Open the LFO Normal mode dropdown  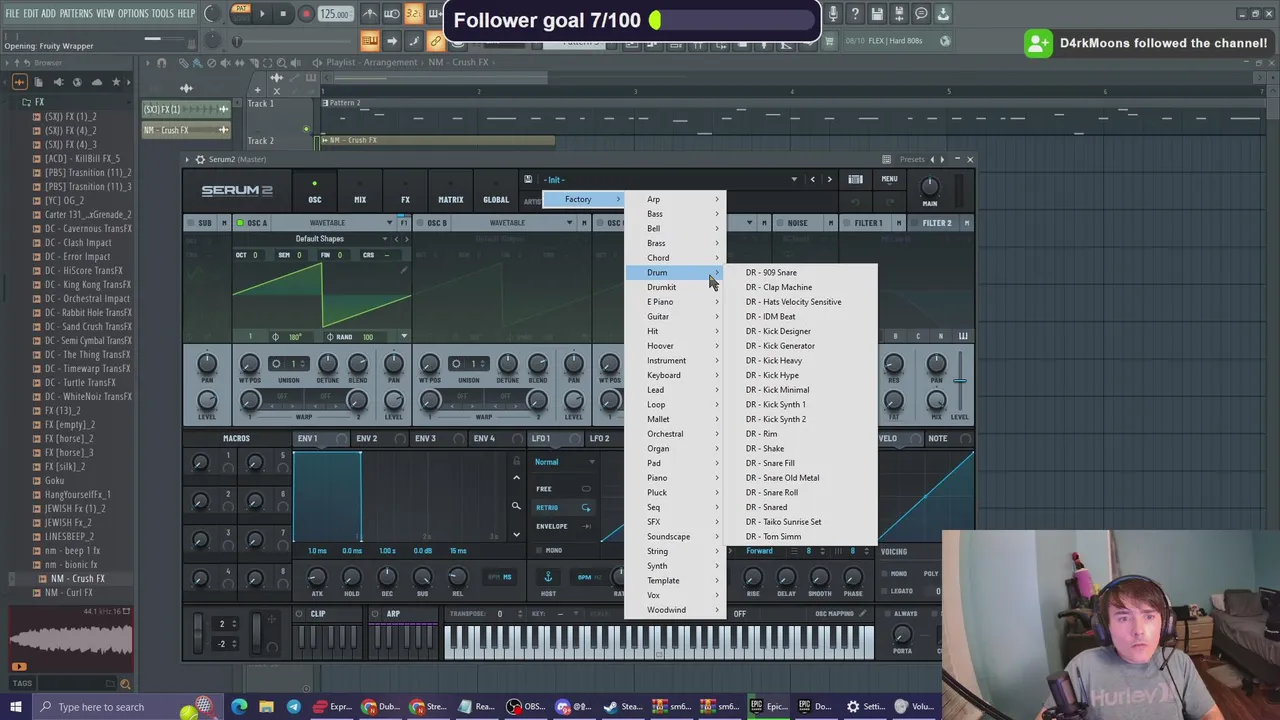click(564, 462)
